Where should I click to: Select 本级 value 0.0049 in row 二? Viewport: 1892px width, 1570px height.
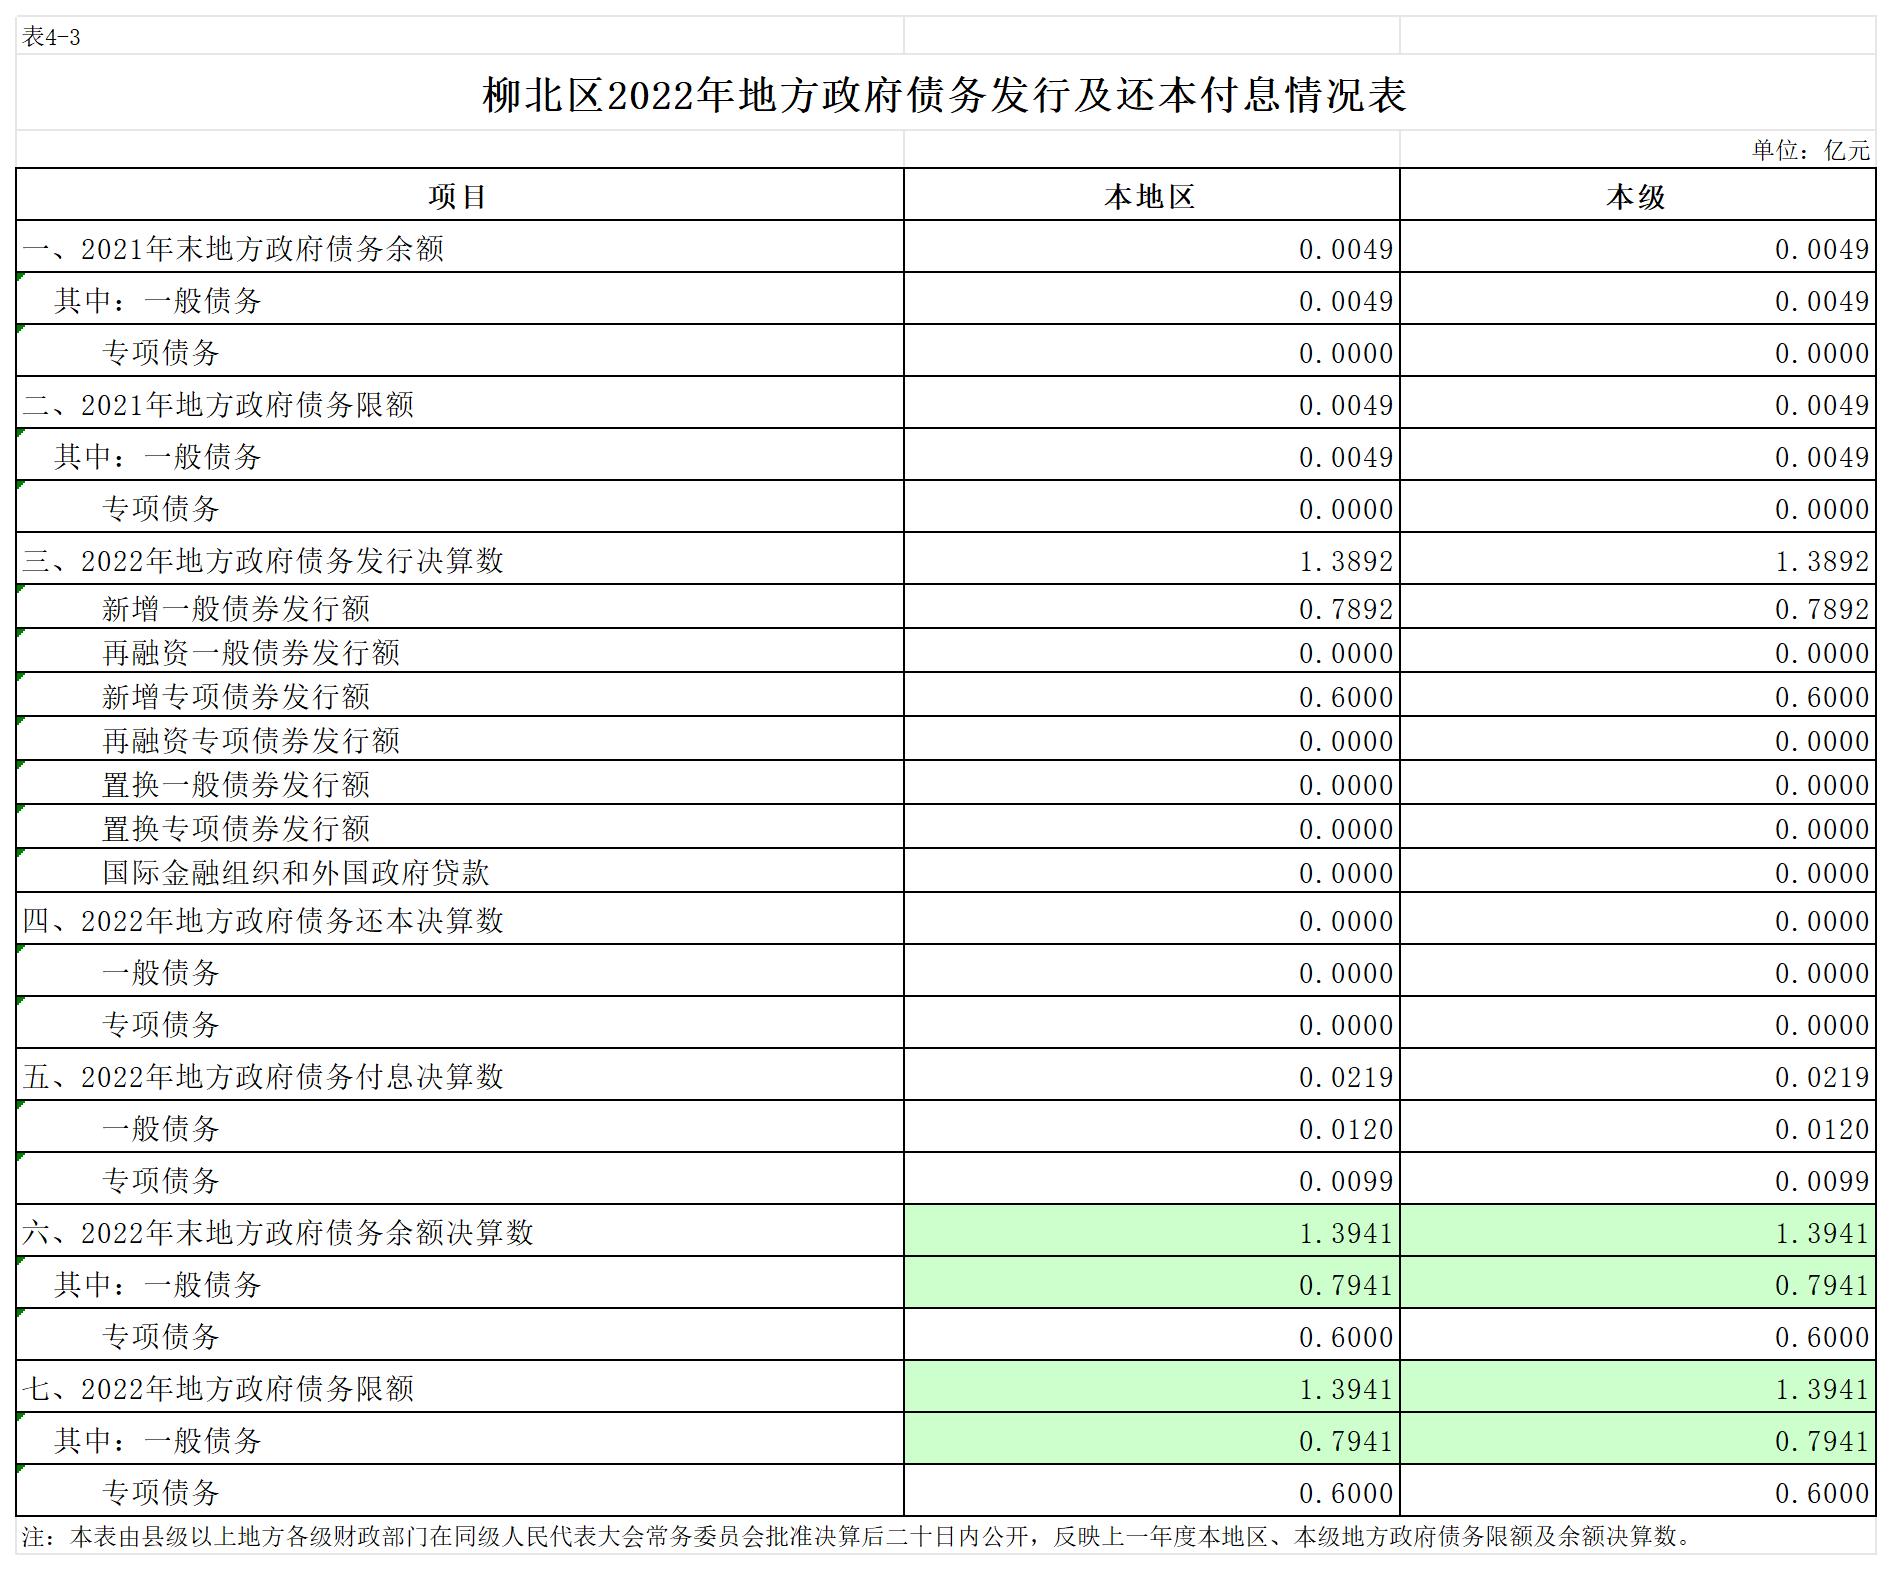coord(1637,403)
